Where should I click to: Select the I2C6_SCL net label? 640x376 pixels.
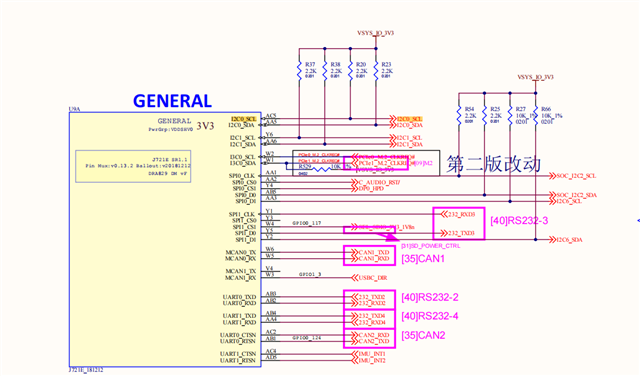tap(569, 202)
